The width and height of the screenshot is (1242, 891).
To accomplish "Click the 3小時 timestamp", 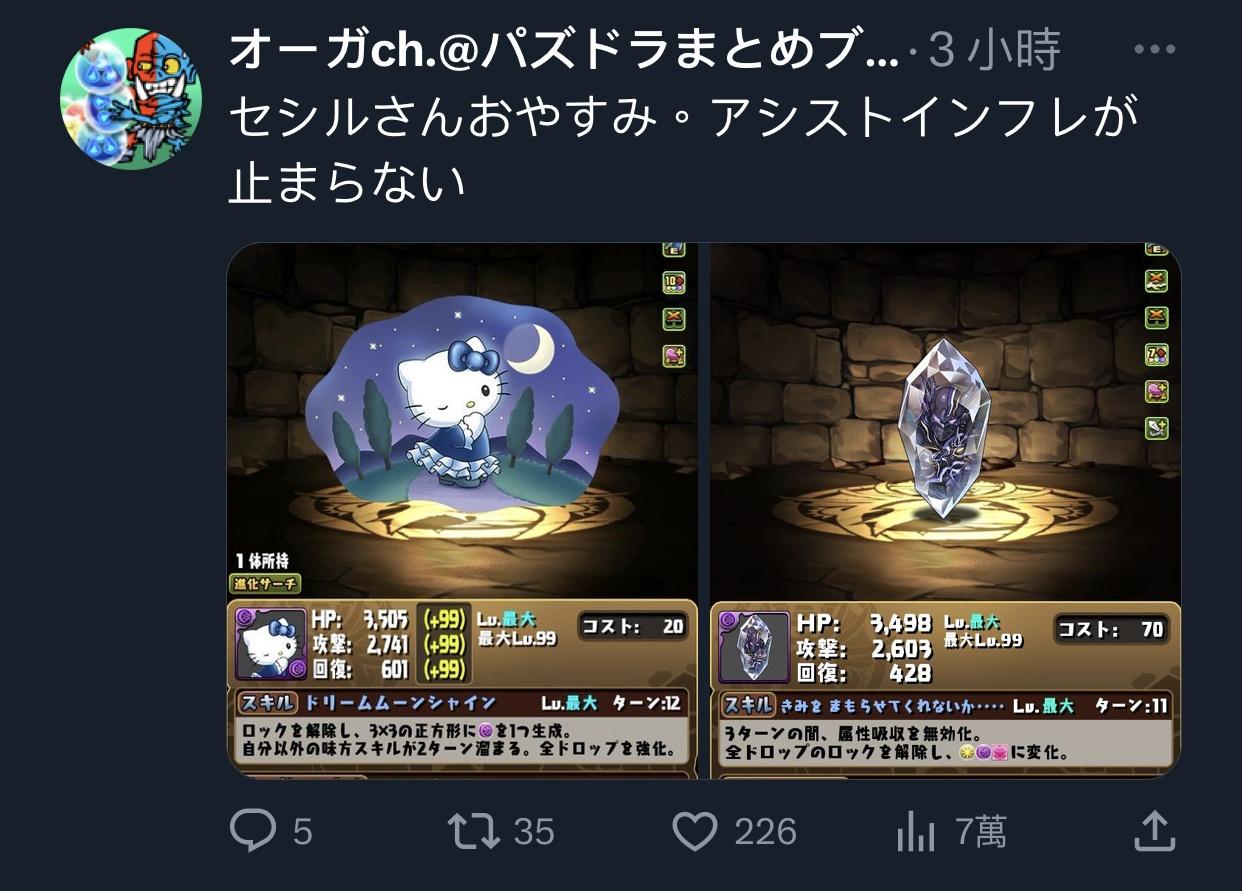I will [x=993, y=50].
